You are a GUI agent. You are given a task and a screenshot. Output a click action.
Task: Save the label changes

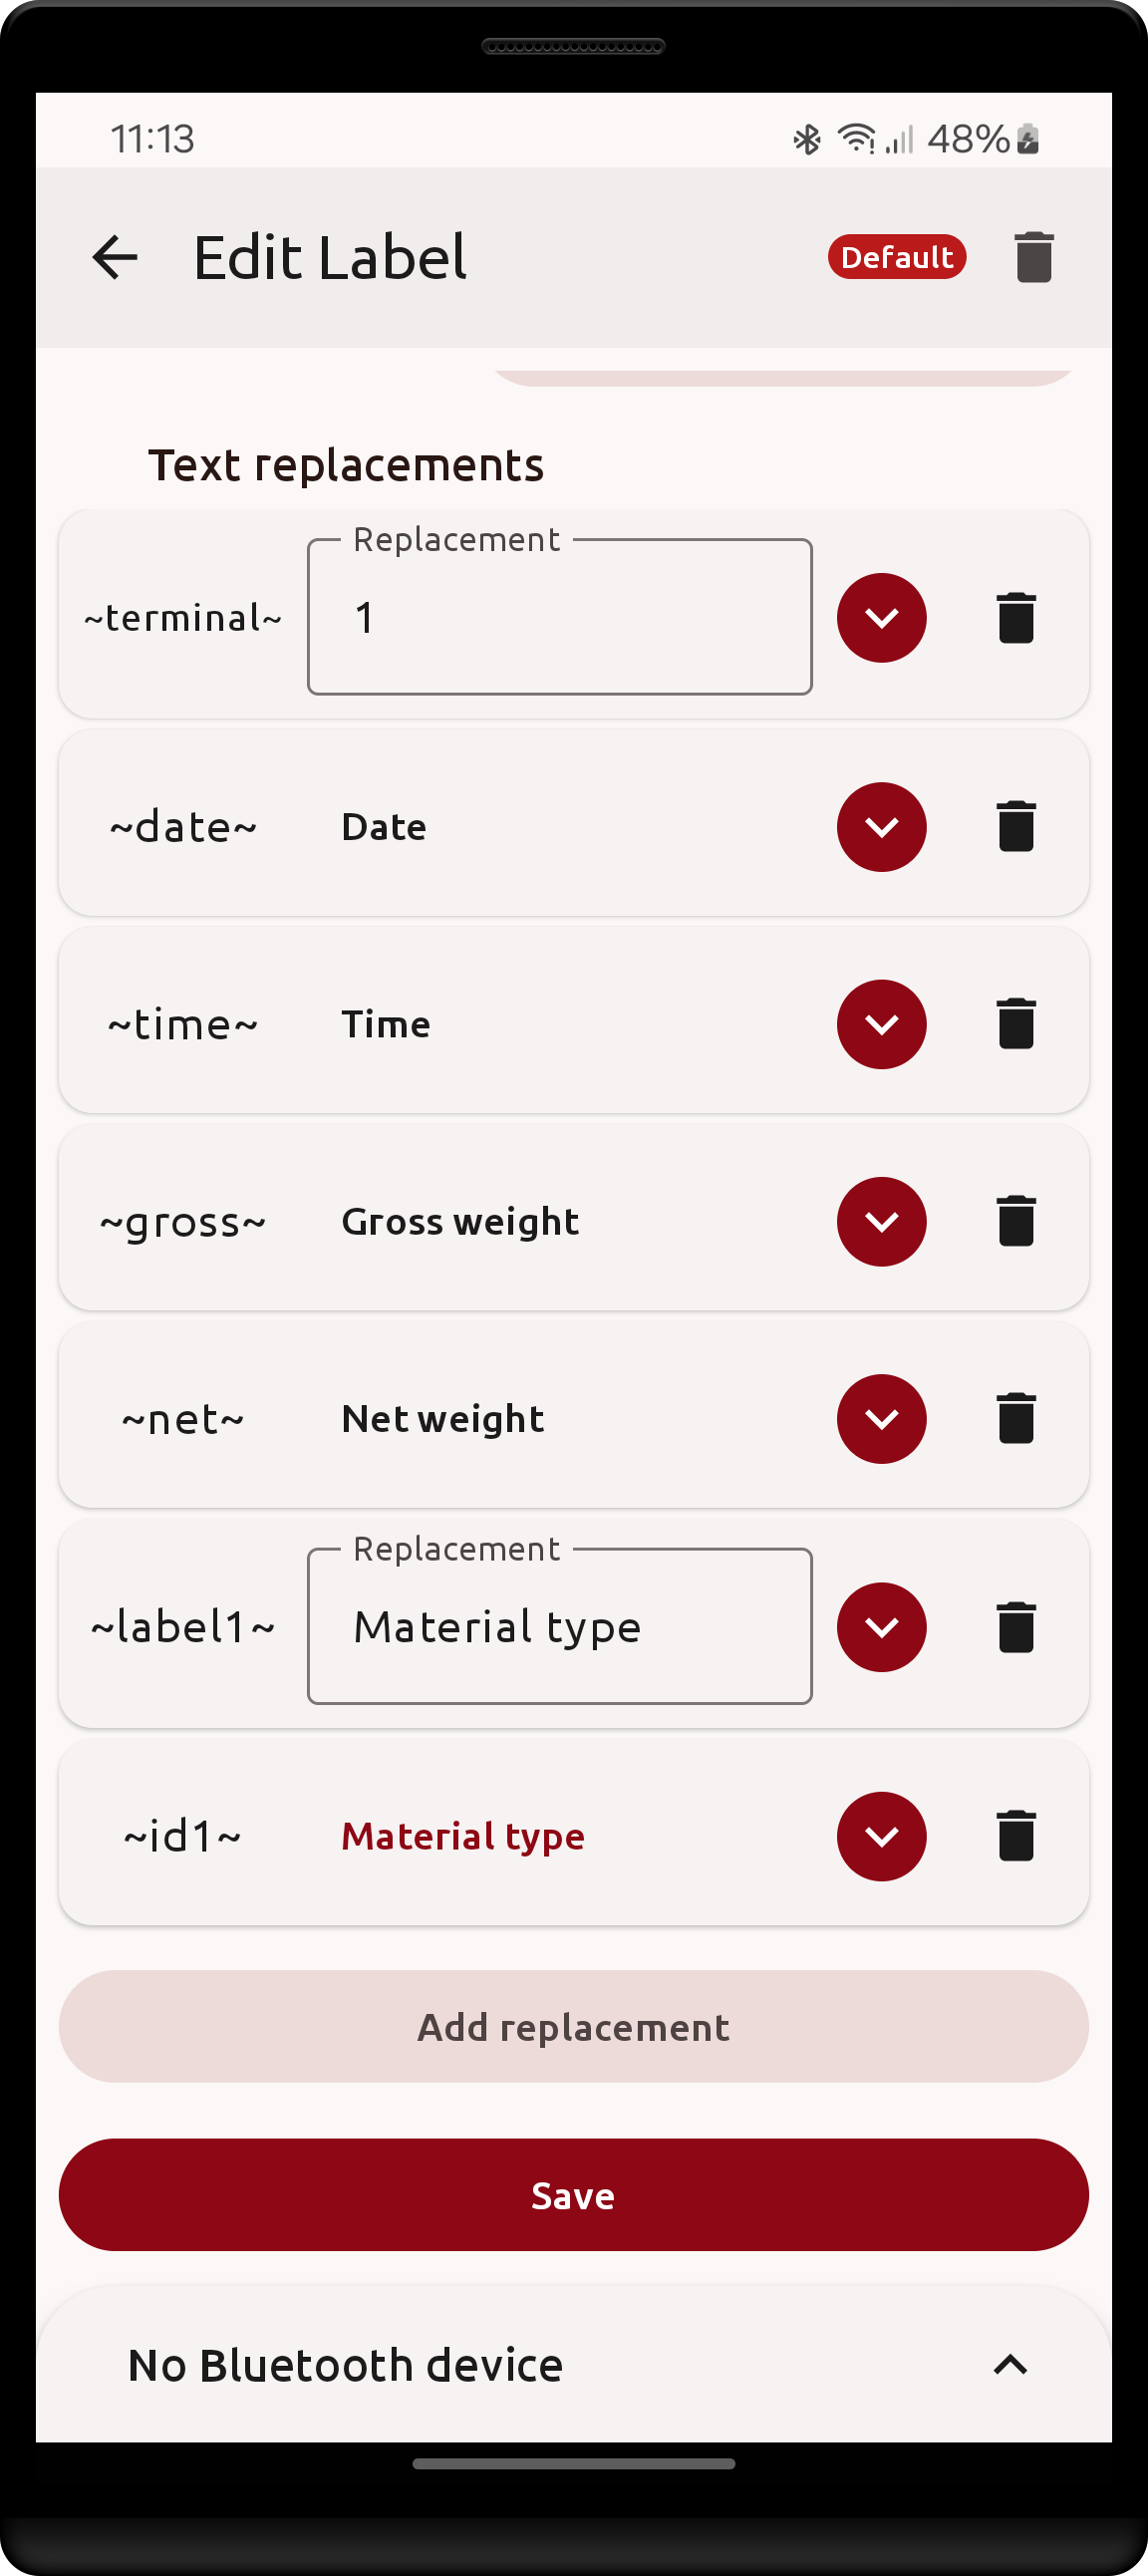coord(573,2195)
